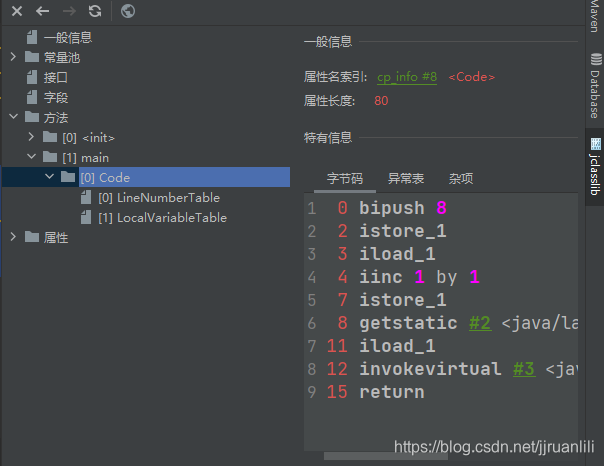Select the 一般信息 tree node
The height and width of the screenshot is (466, 604).
pyautogui.click(x=68, y=38)
